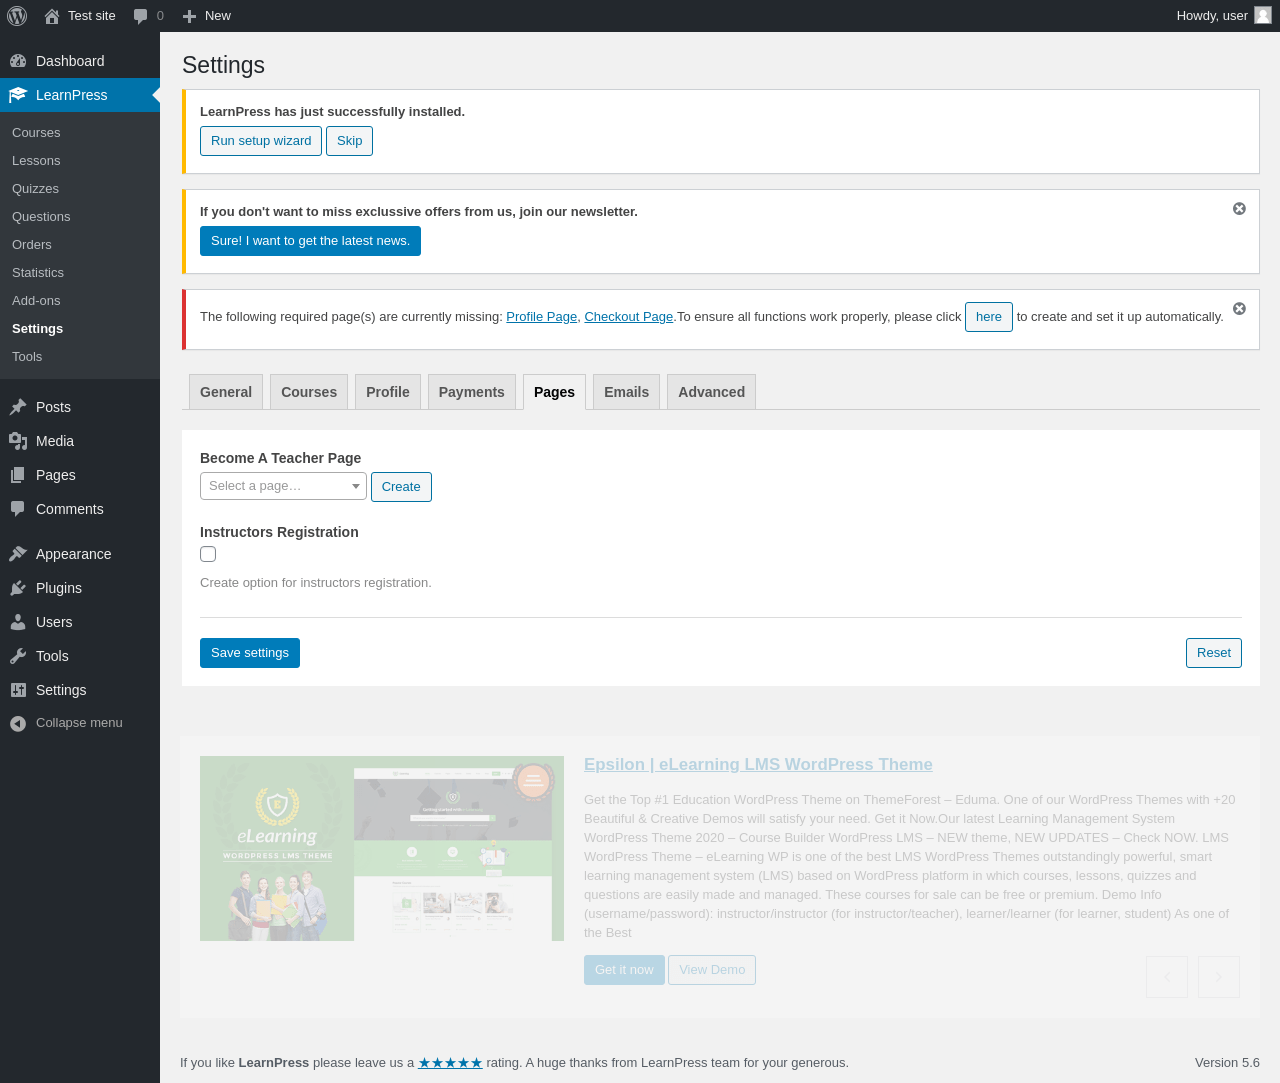Select the Pages settings tab

[x=554, y=392]
